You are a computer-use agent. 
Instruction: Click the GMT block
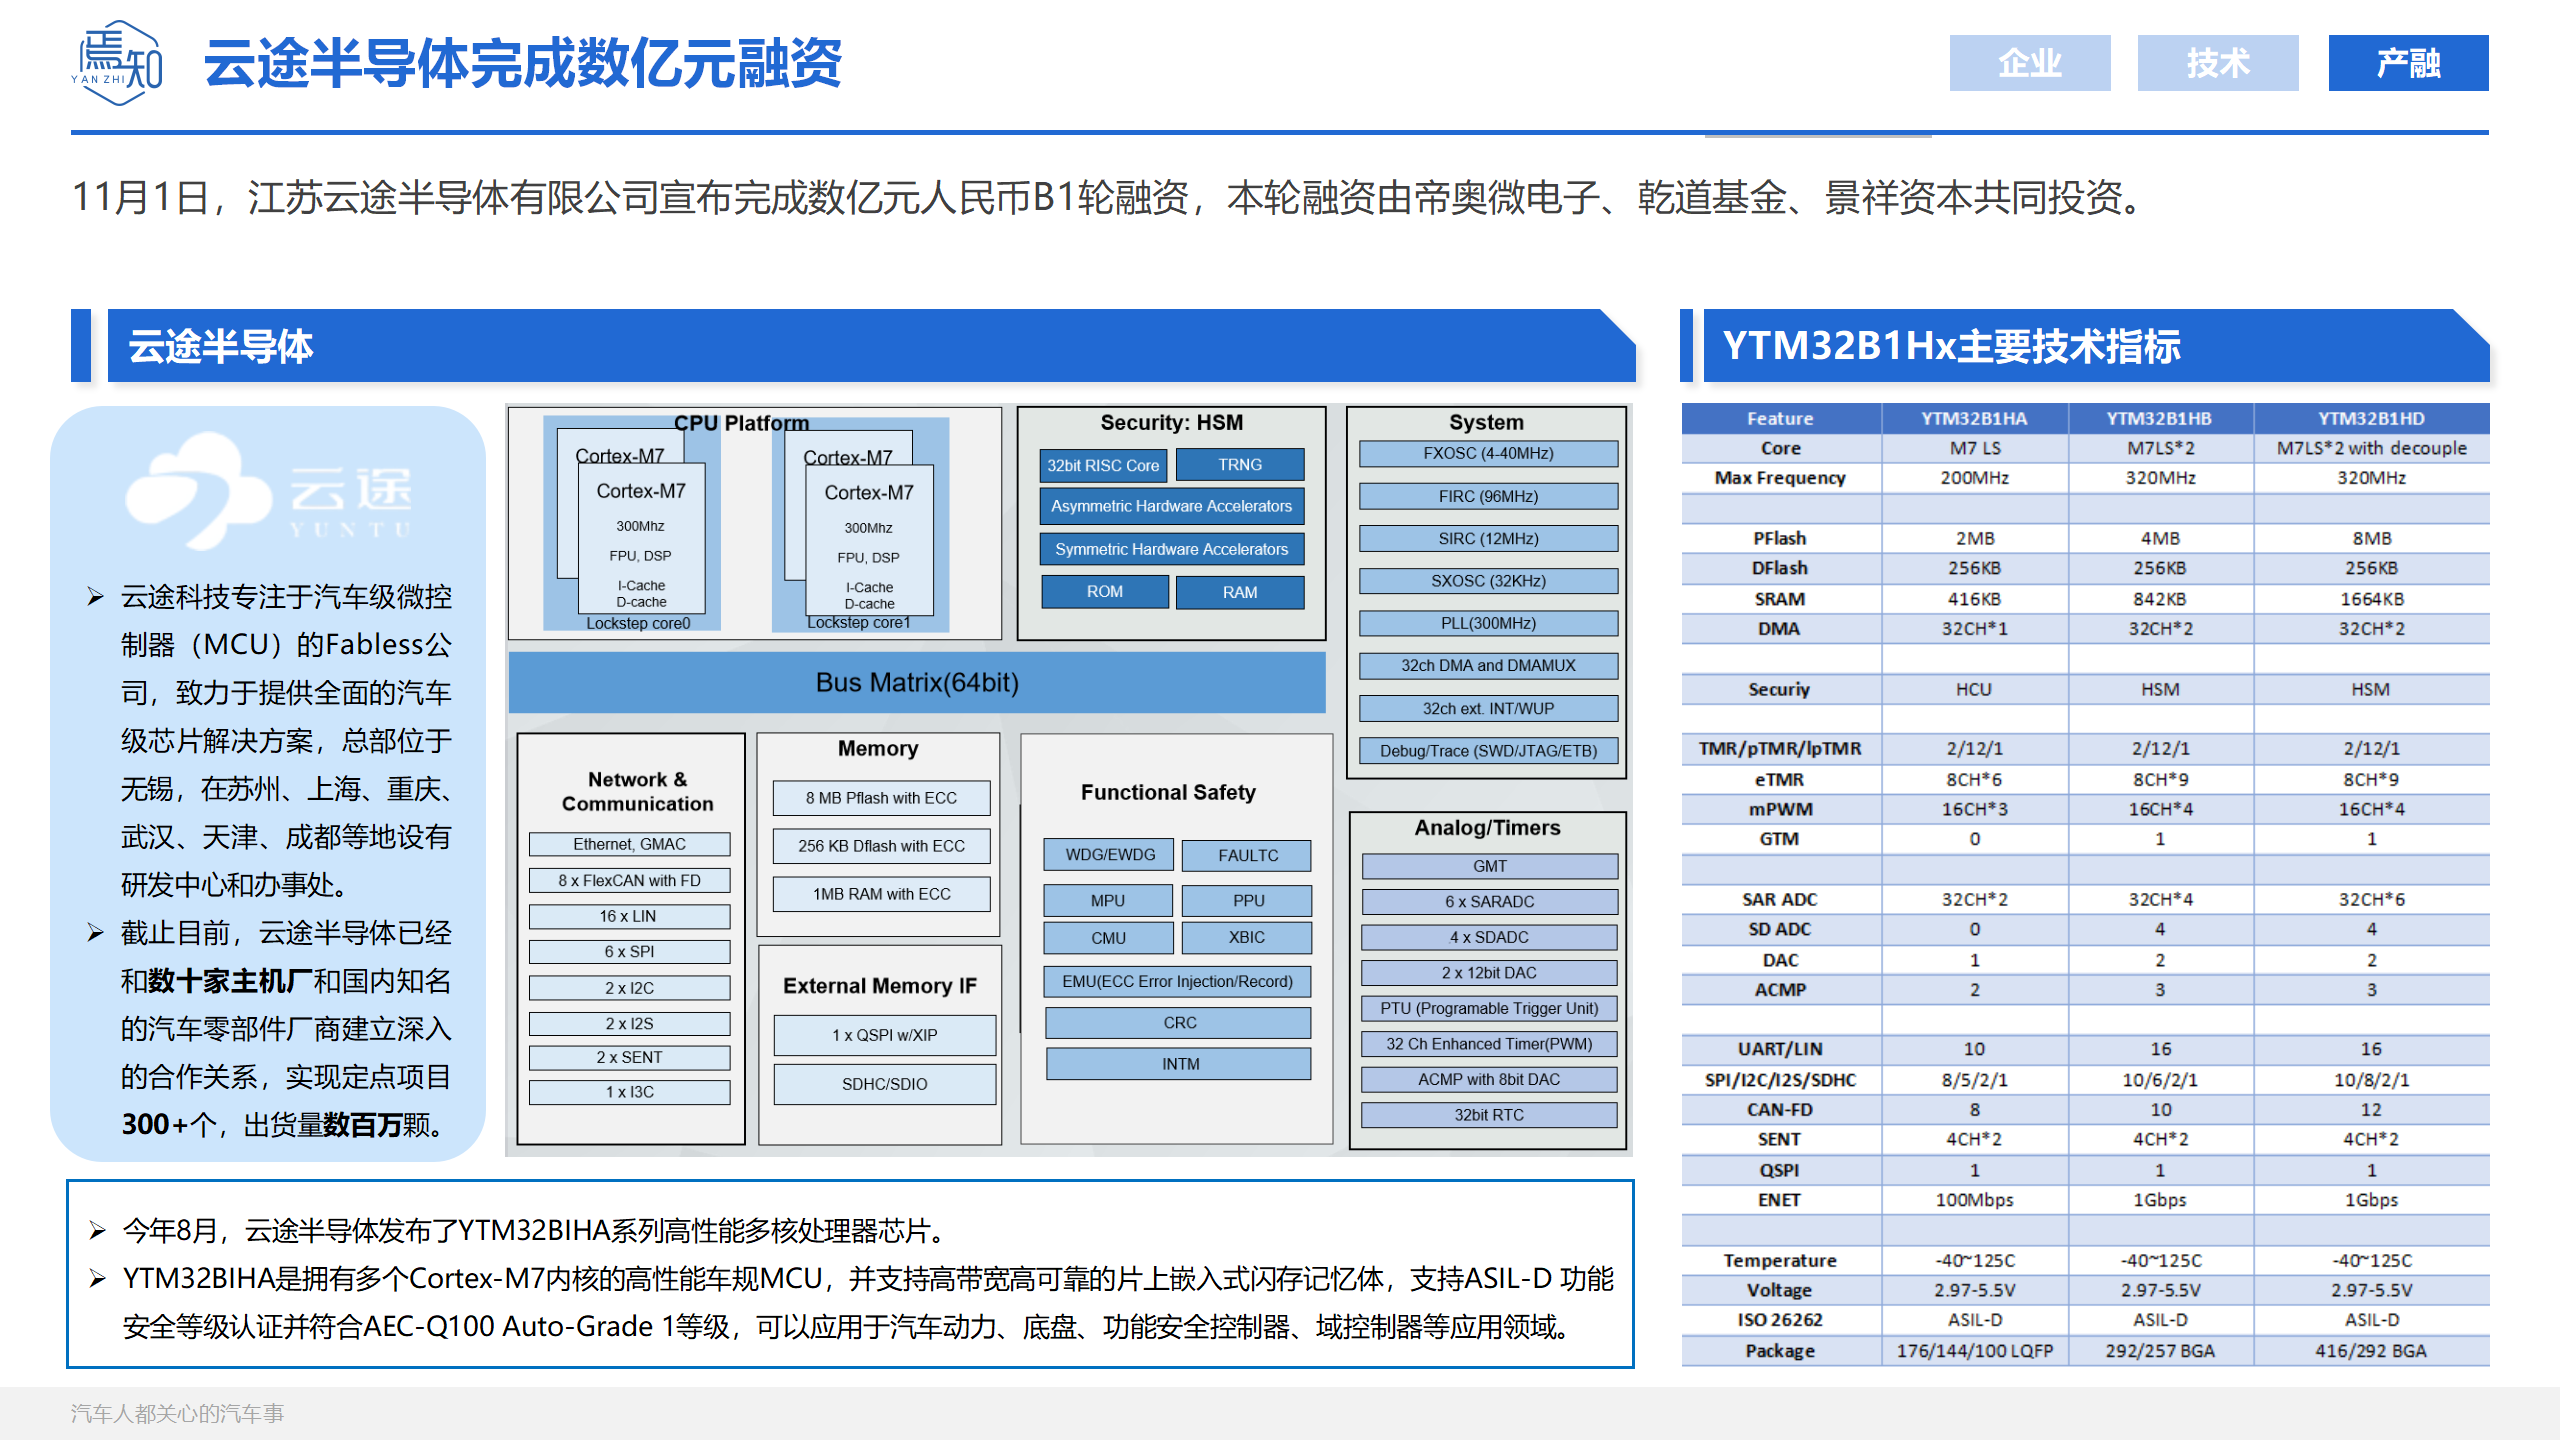tap(1489, 866)
